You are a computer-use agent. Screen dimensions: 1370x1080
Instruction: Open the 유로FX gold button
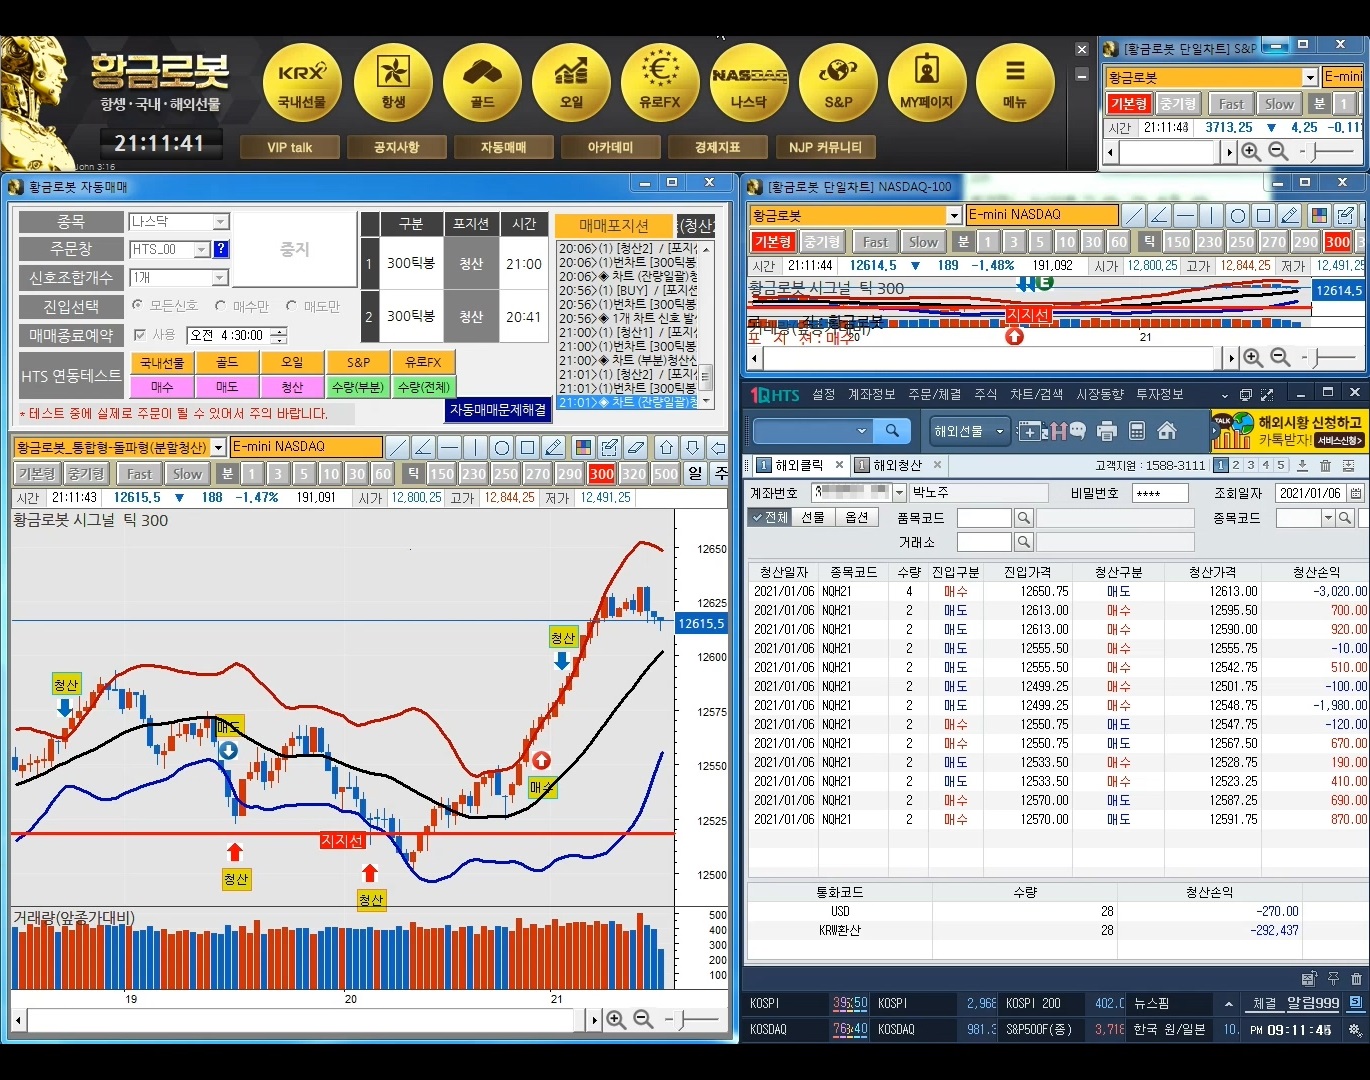click(x=660, y=82)
